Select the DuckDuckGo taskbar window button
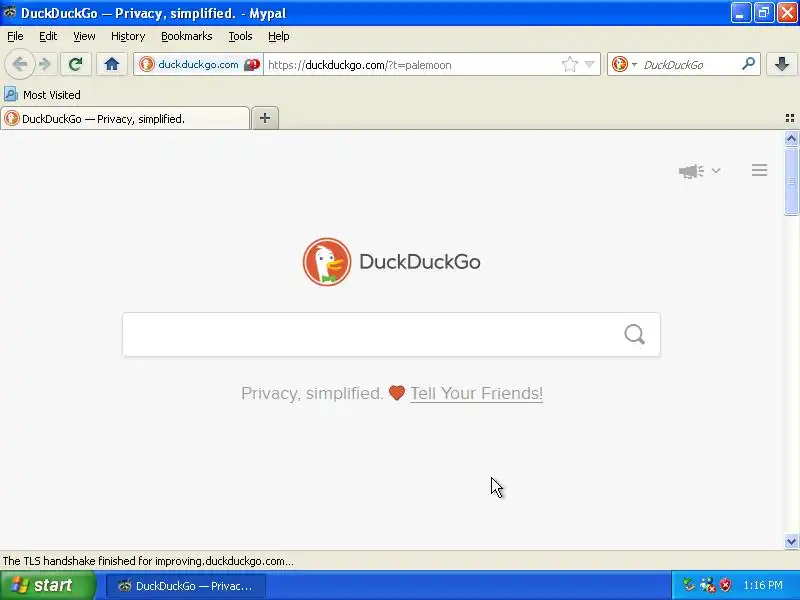800x600 pixels. 186,586
